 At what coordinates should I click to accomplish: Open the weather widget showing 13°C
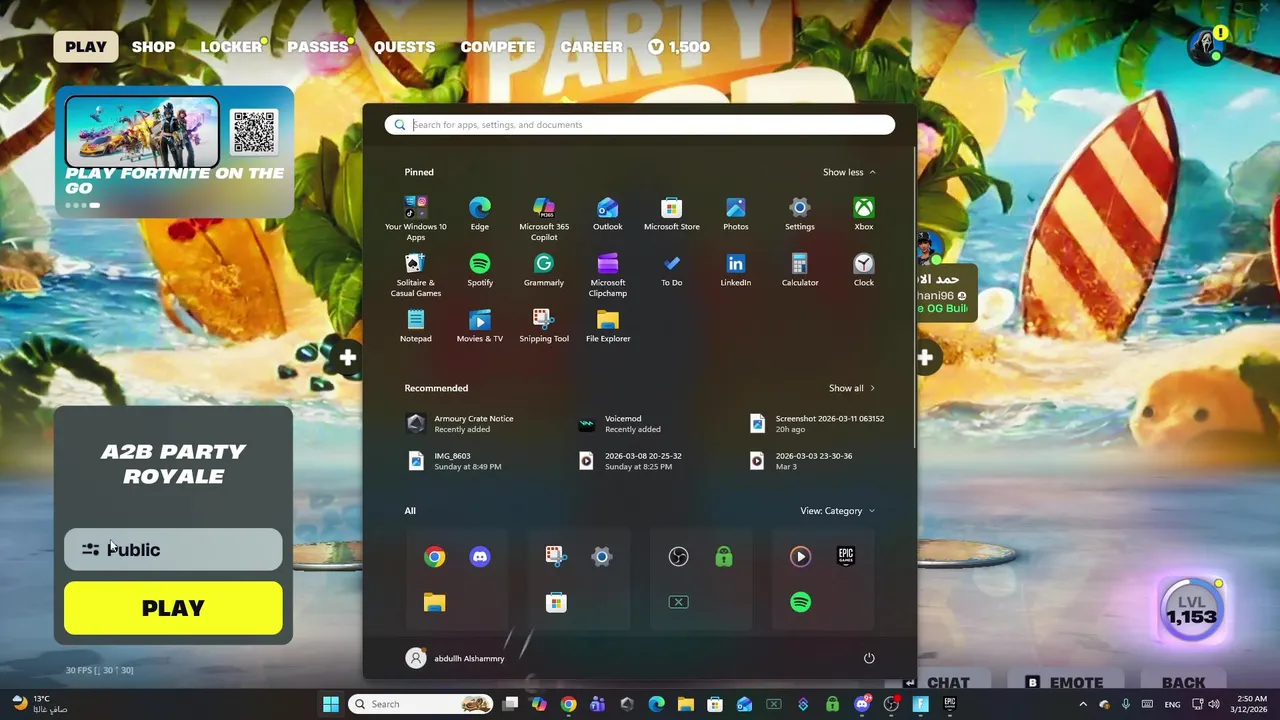point(40,704)
